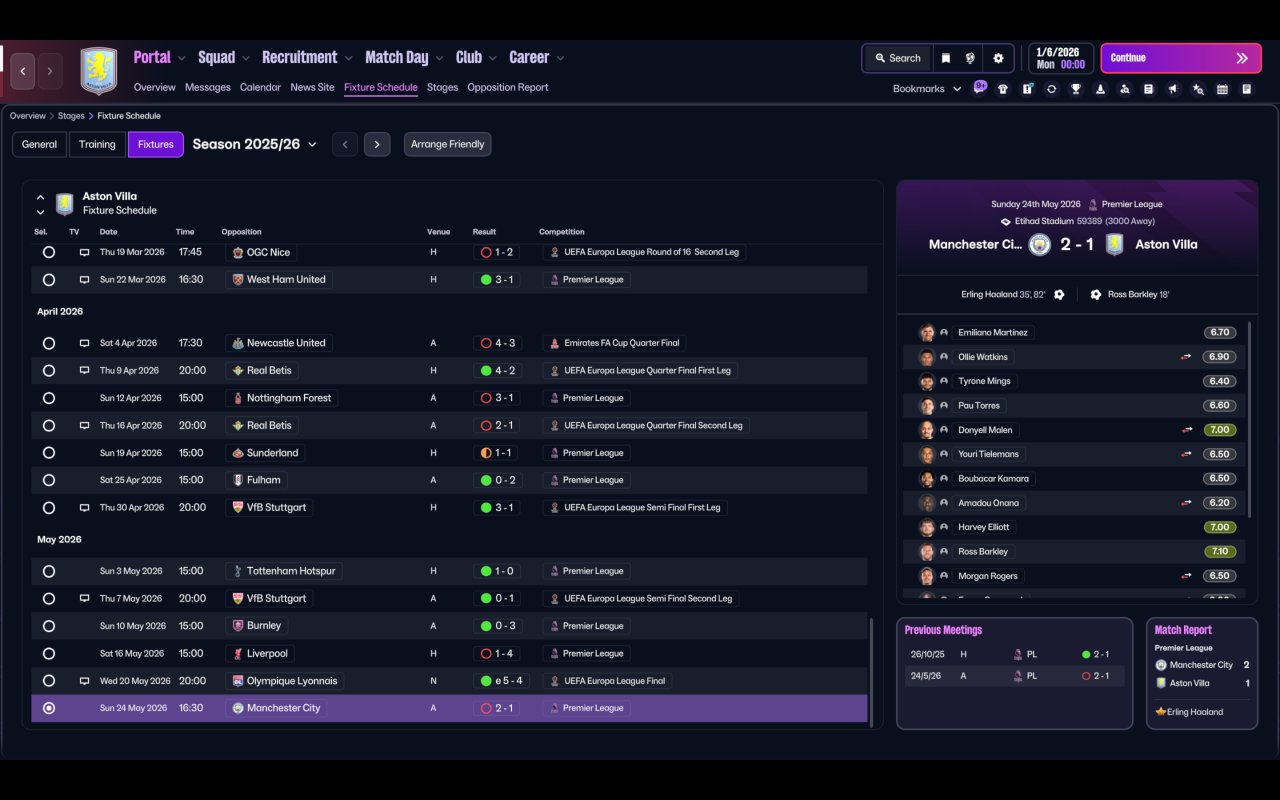Select the Nottingham Forest fixture radio button
This screenshot has width=1280, height=800.
point(48,398)
